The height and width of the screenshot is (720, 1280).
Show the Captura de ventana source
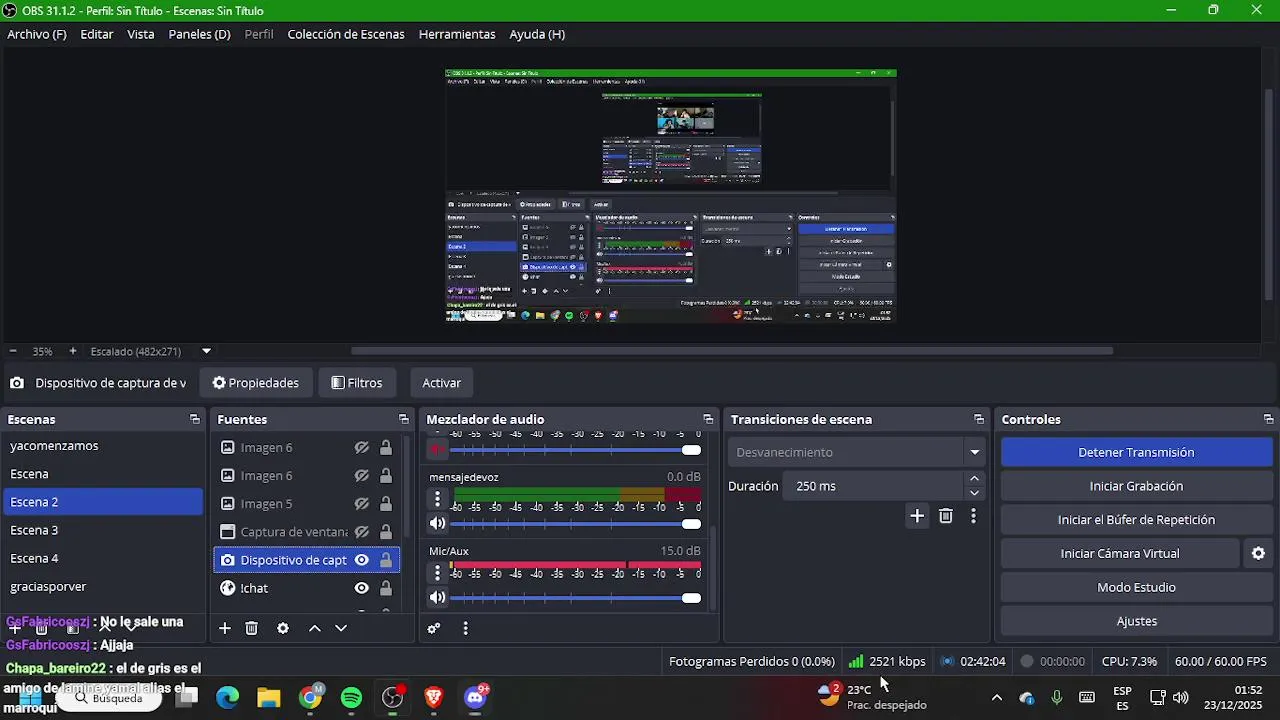(362, 532)
